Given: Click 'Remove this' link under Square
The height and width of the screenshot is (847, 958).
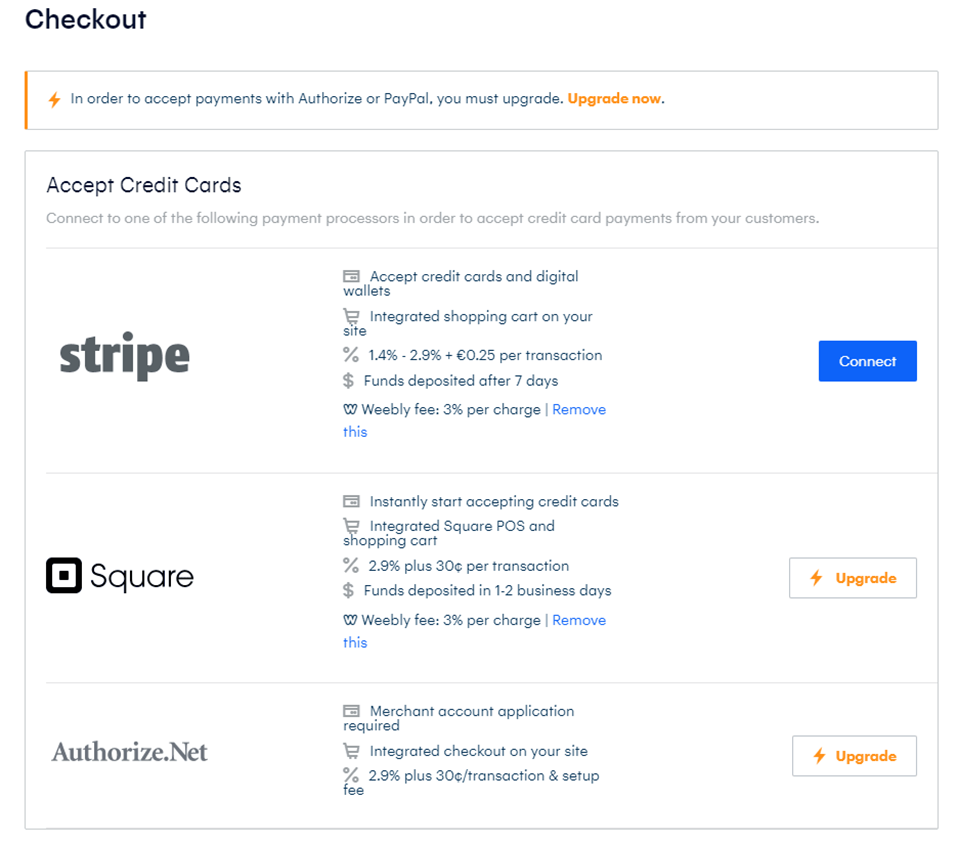Looking at the screenshot, I should (x=578, y=620).
